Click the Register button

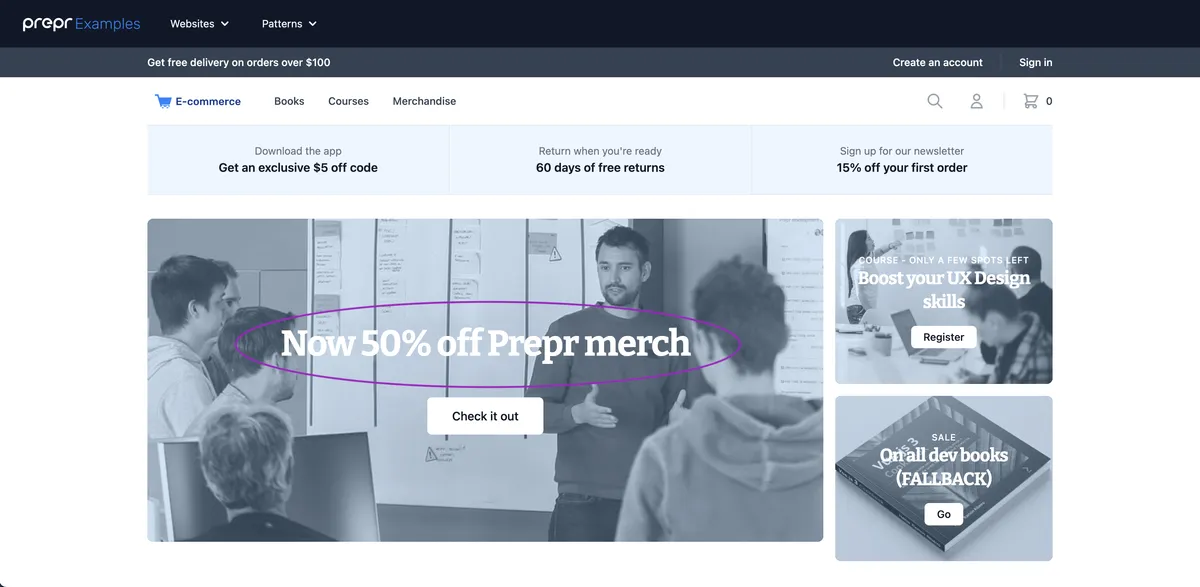click(x=944, y=337)
